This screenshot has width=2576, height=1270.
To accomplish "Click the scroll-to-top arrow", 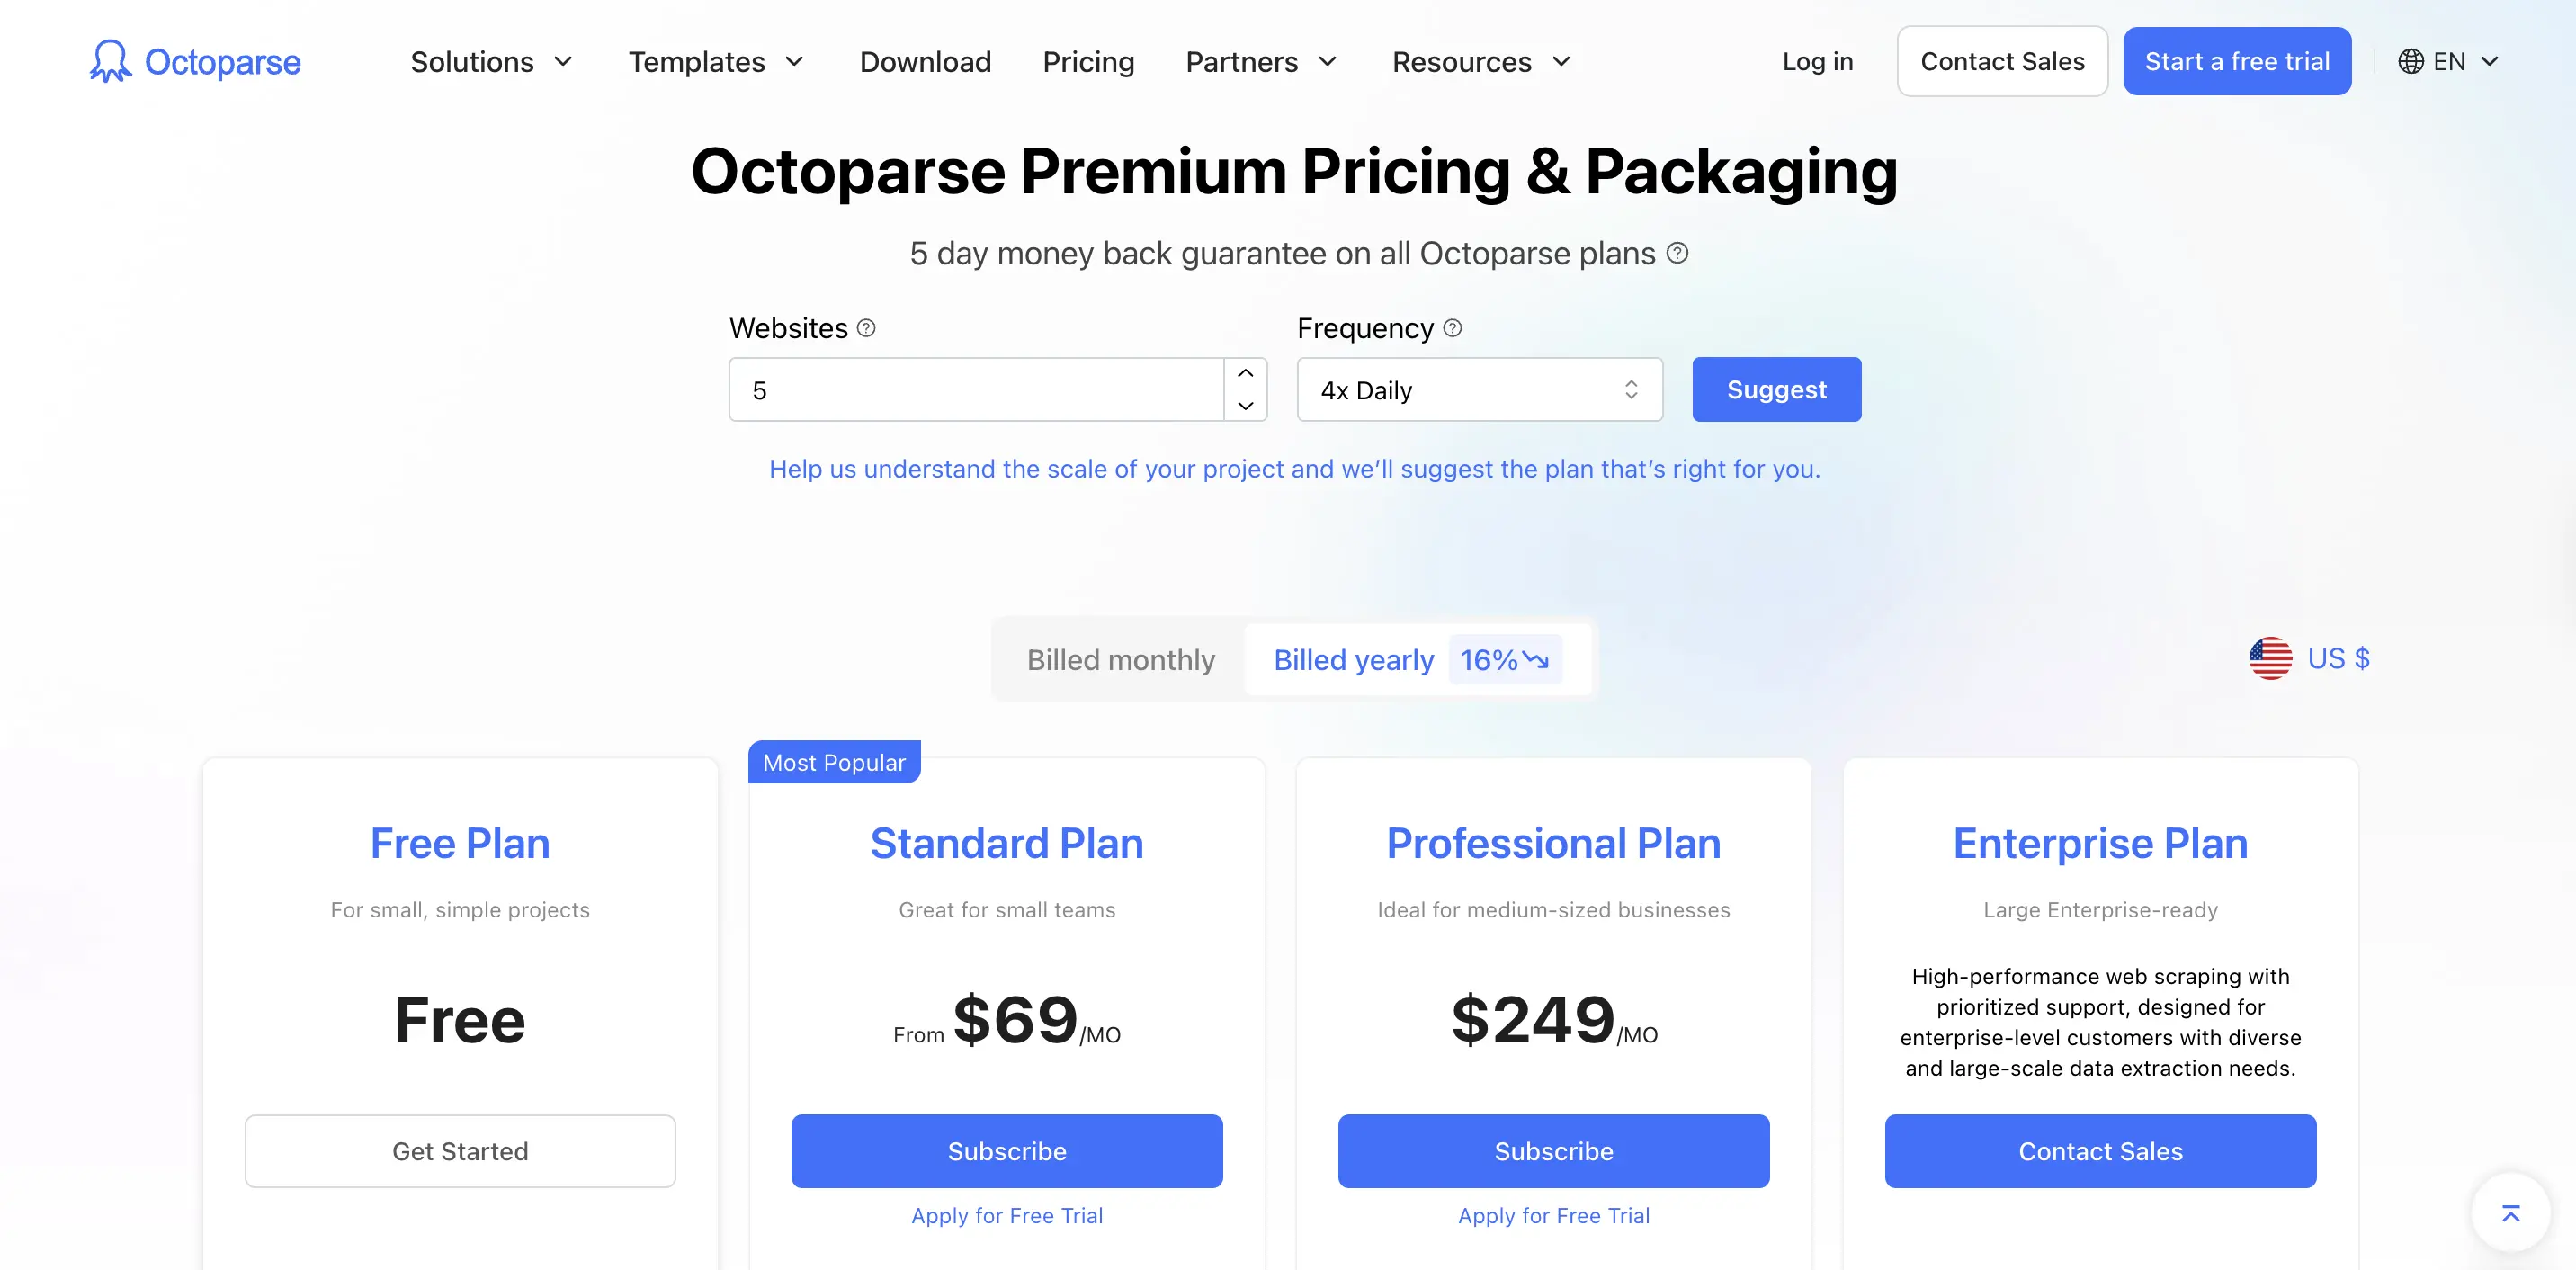I will coord(2510,1213).
